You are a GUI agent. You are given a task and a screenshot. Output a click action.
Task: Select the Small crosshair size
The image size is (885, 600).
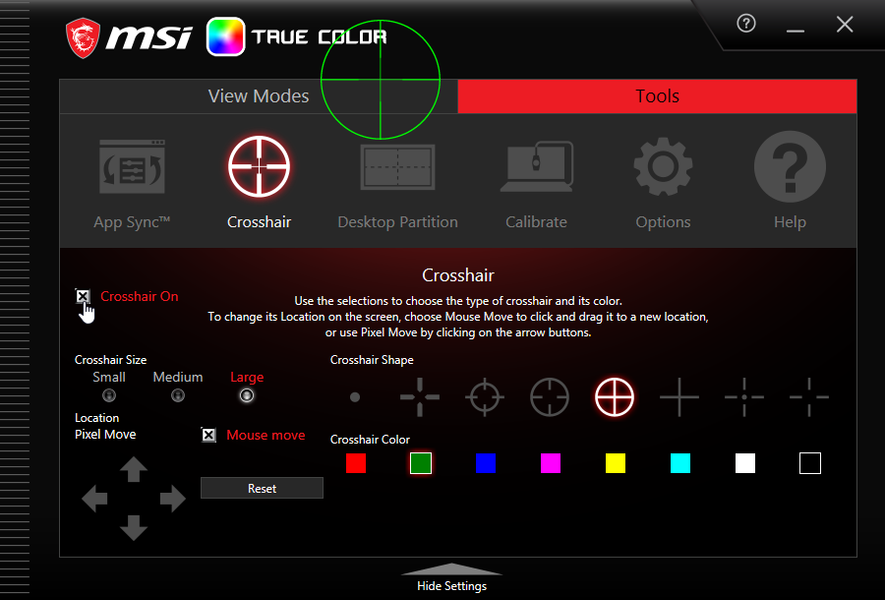pos(109,396)
